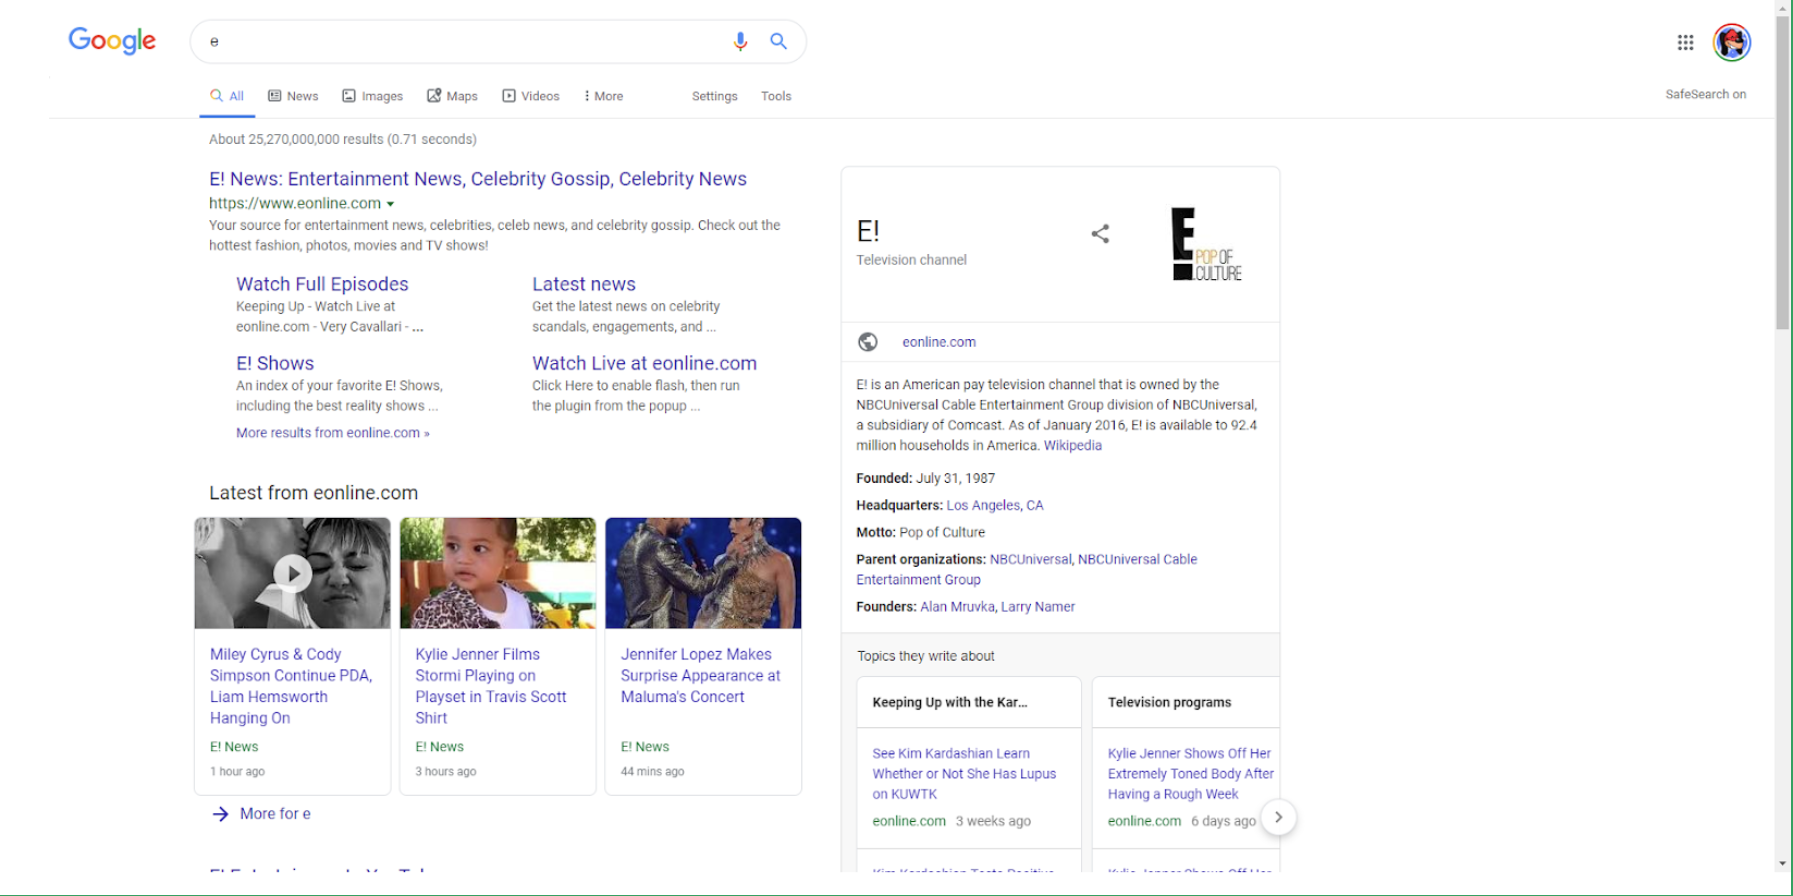Switch to the Videos tab

pyautogui.click(x=531, y=96)
